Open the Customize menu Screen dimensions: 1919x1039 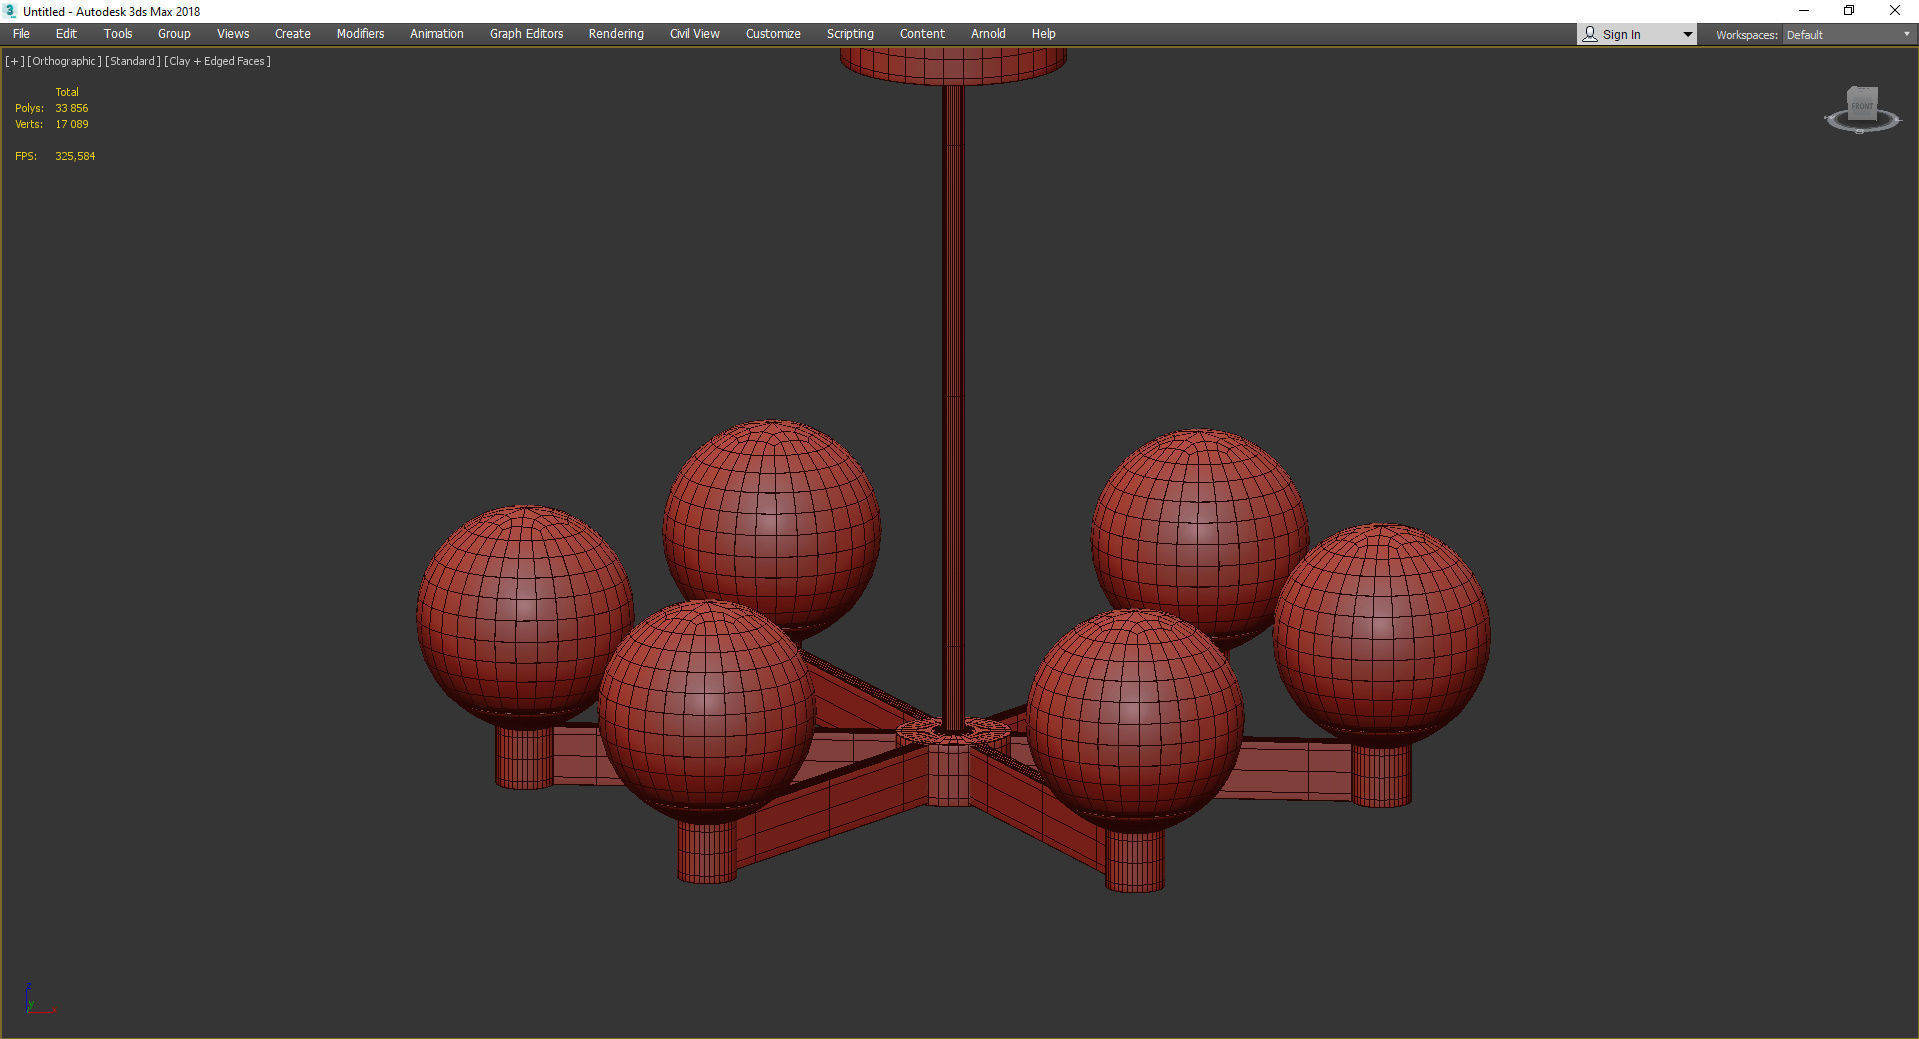point(773,34)
